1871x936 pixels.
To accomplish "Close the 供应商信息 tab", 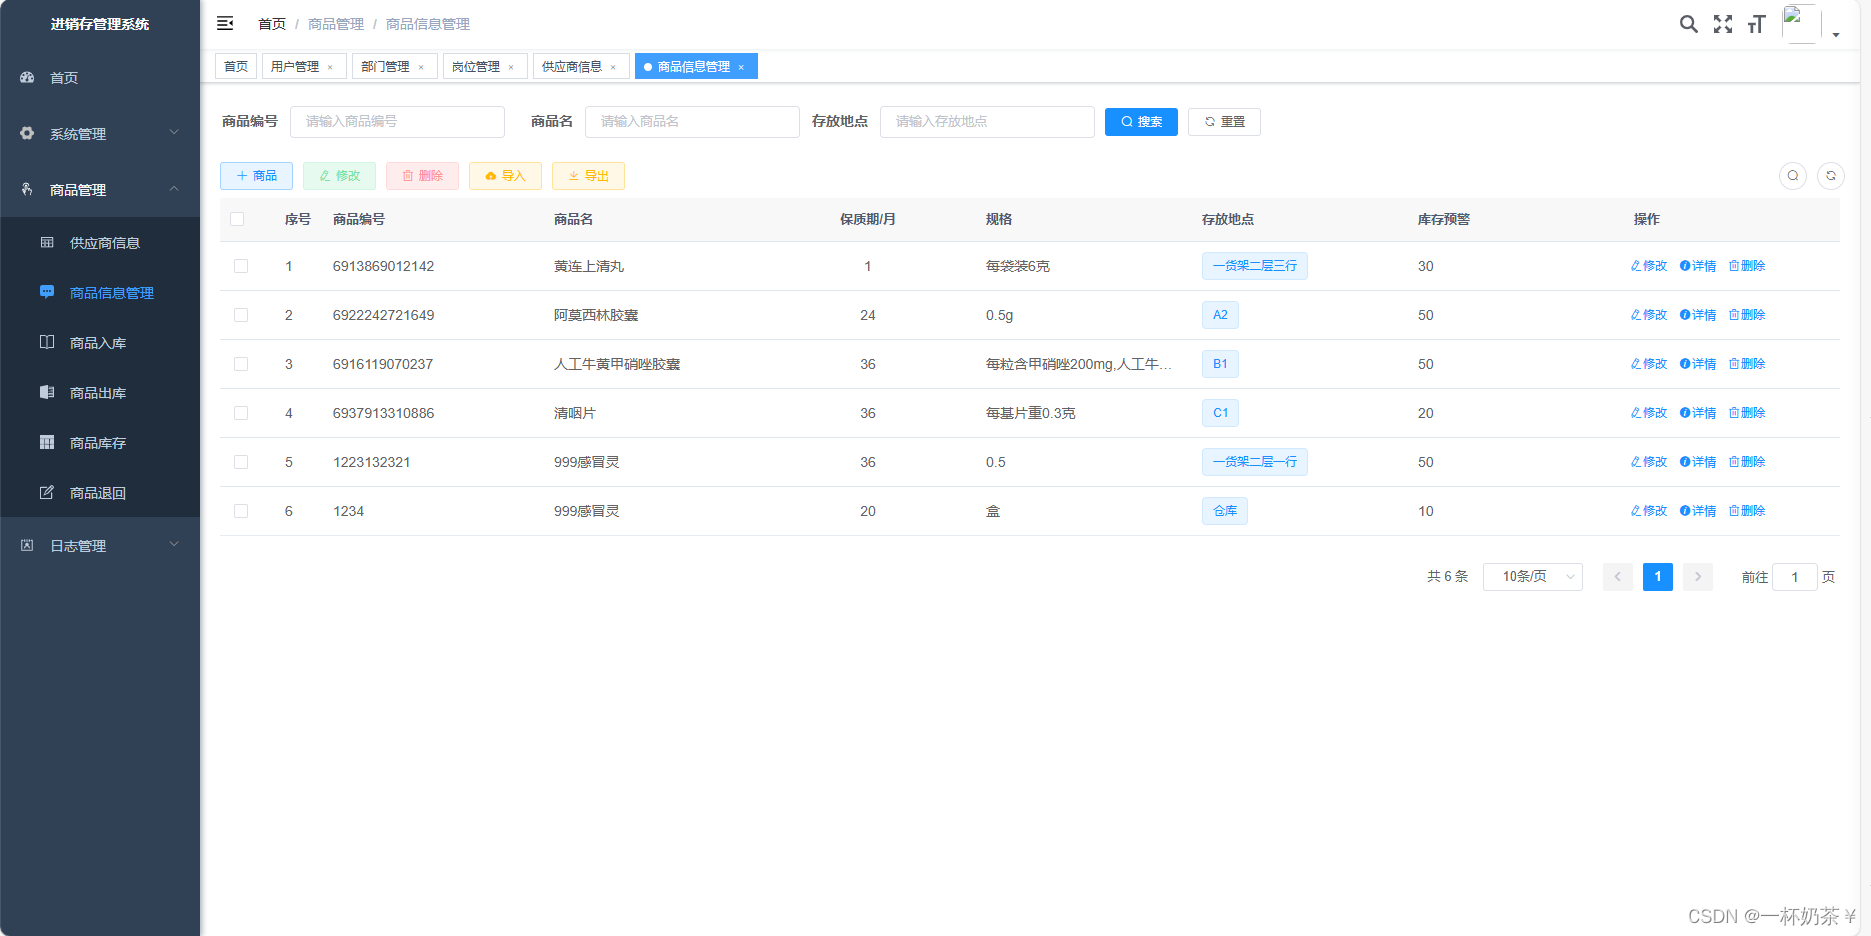I will tap(613, 67).
